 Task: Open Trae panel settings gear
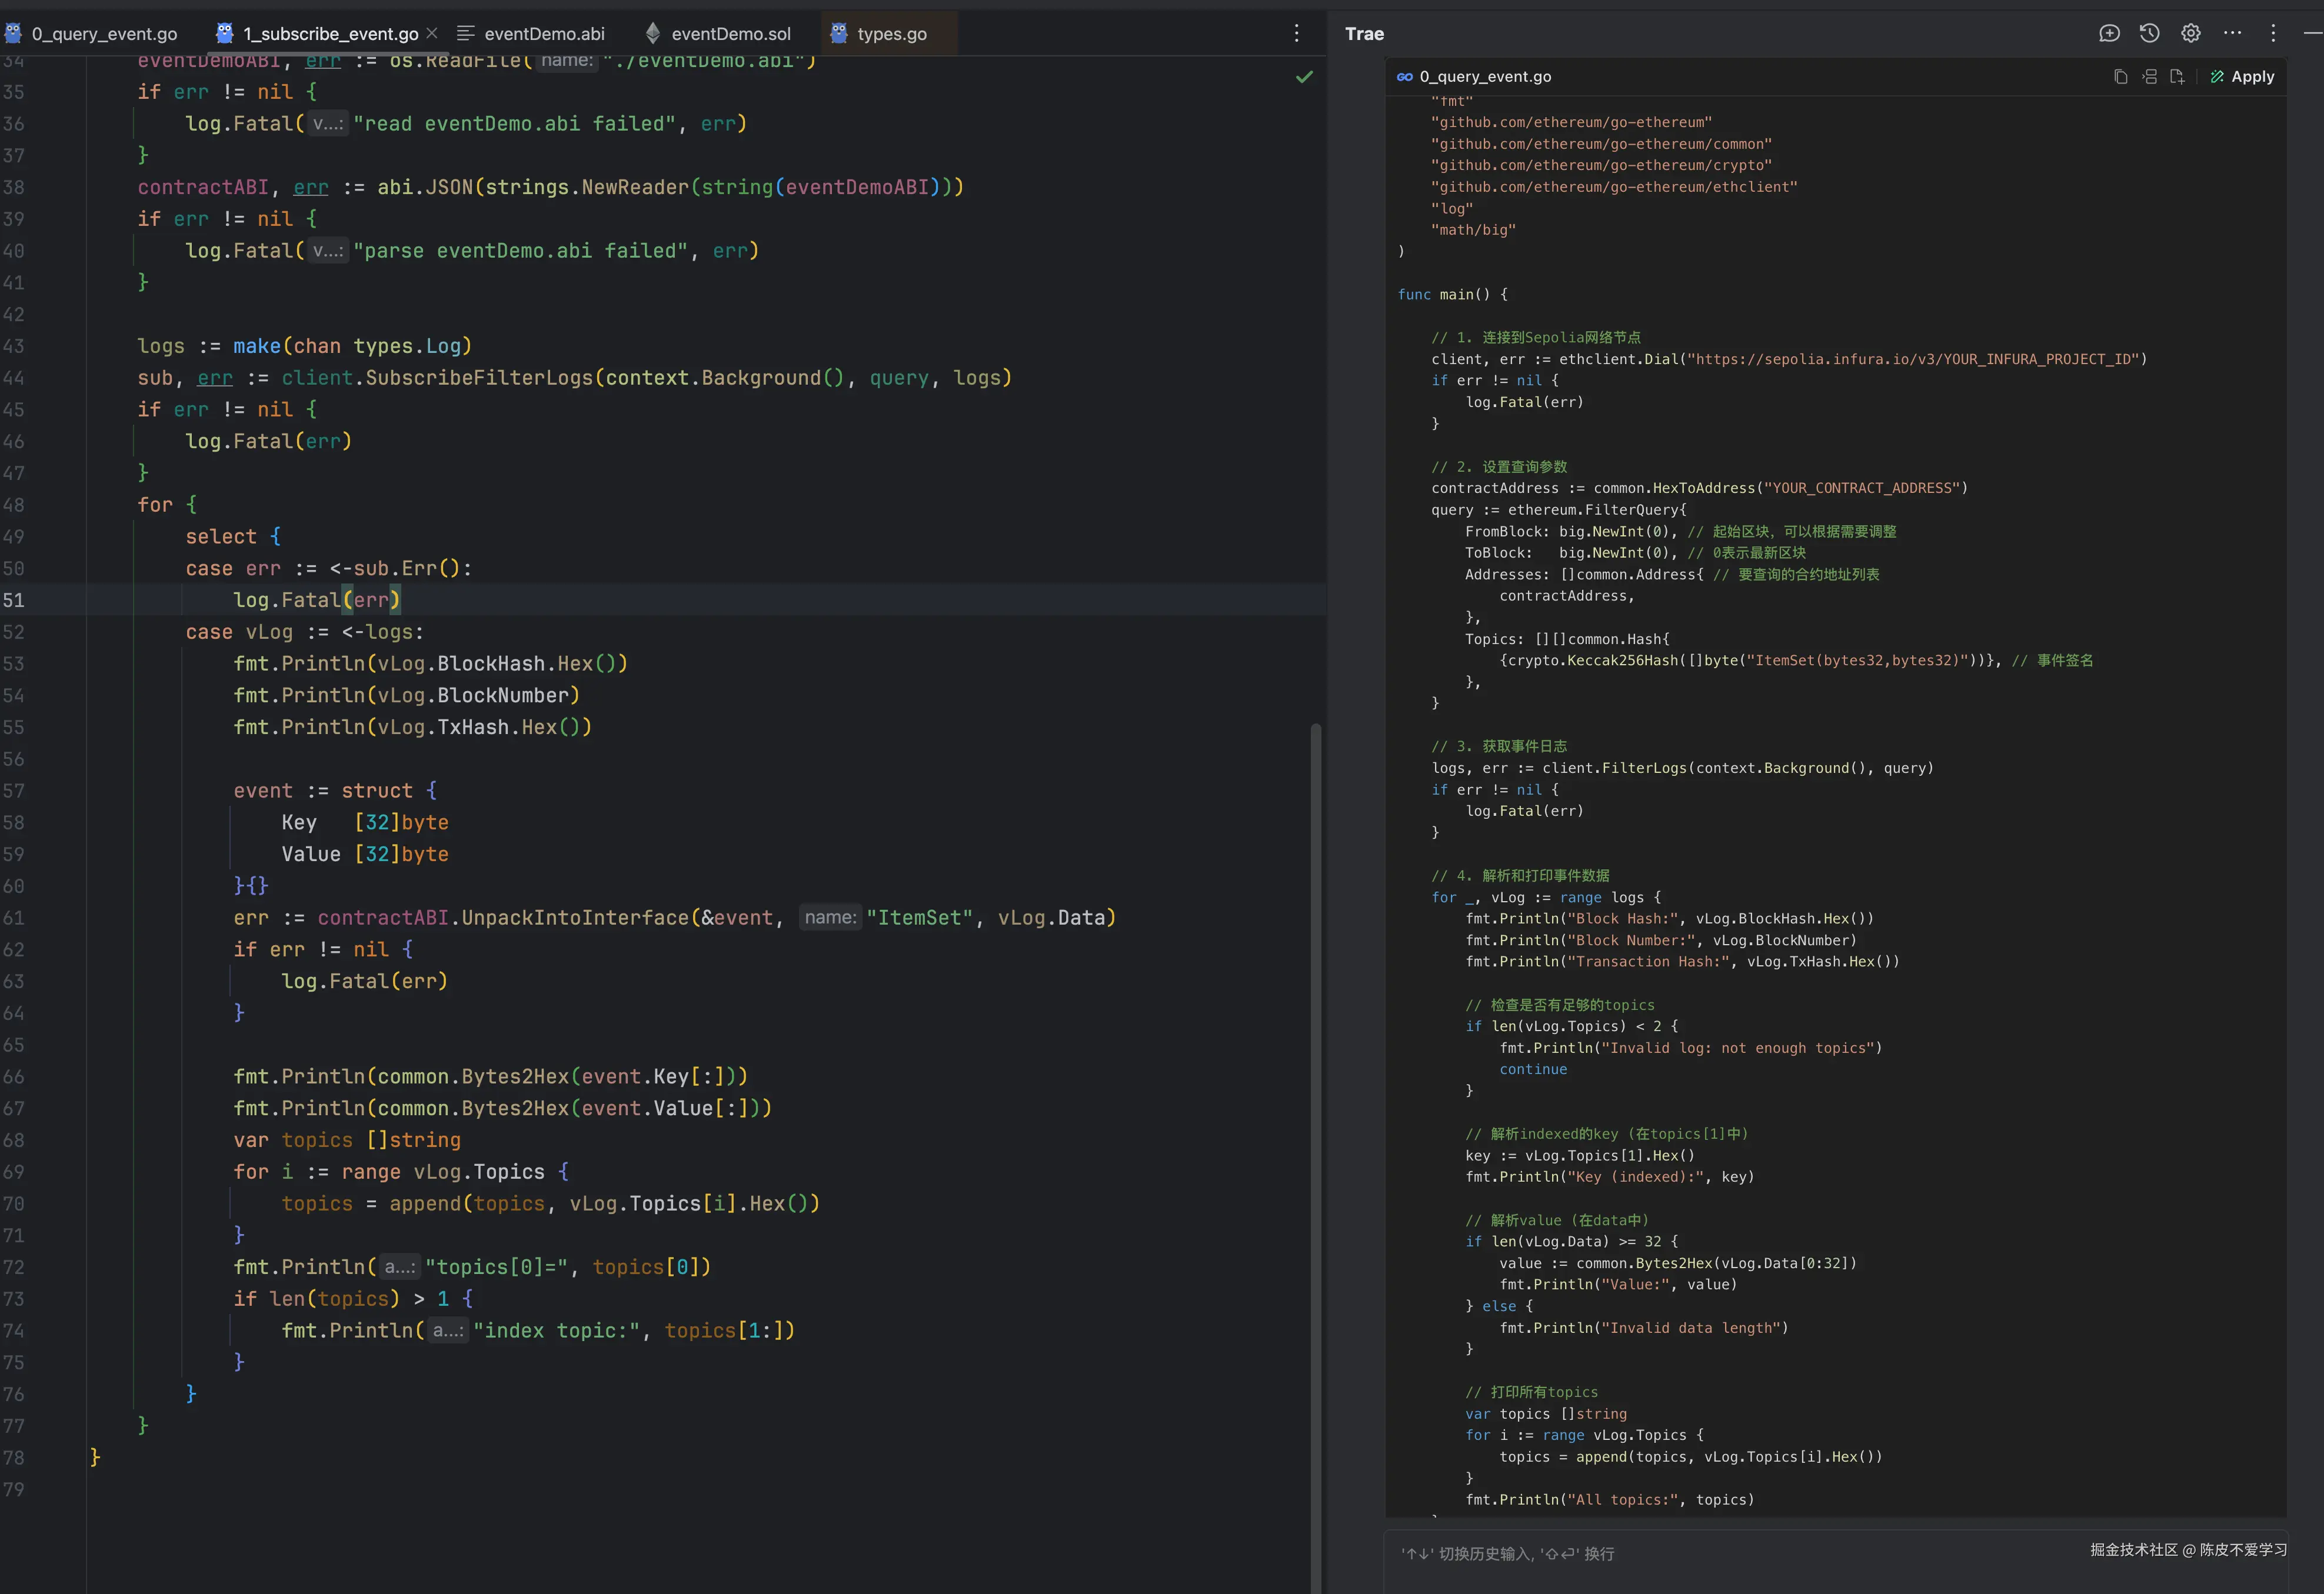[x=2190, y=33]
